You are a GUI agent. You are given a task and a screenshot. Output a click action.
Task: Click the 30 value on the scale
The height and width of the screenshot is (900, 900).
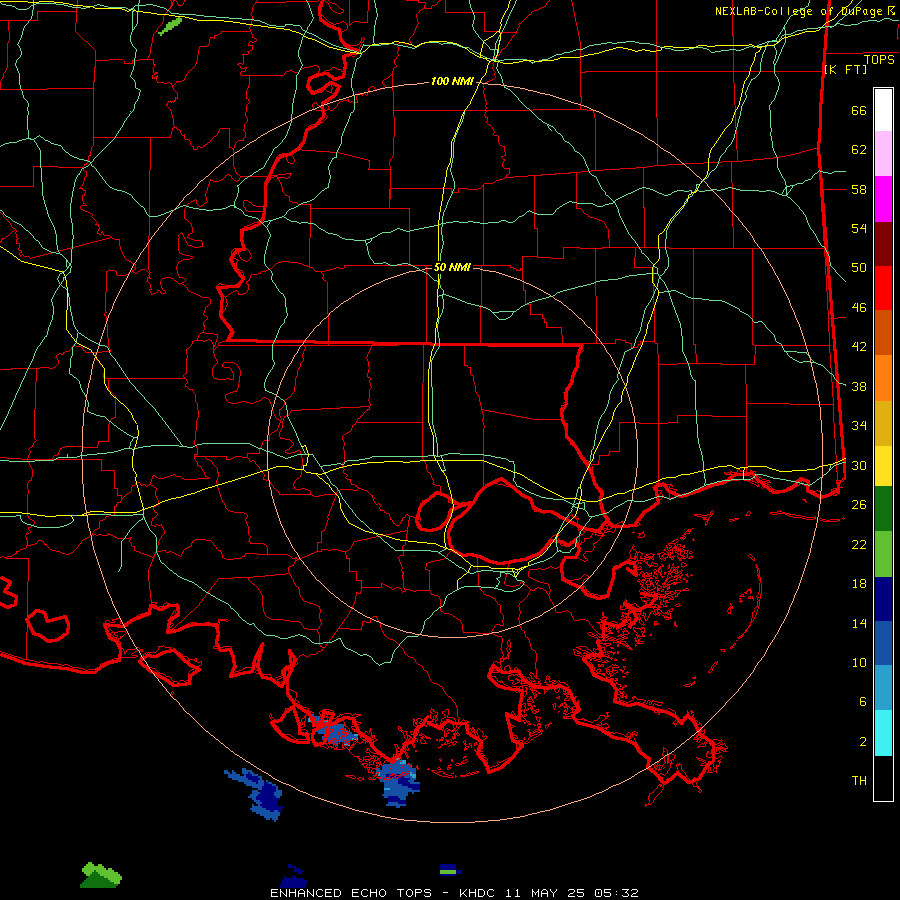(x=859, y=465)
